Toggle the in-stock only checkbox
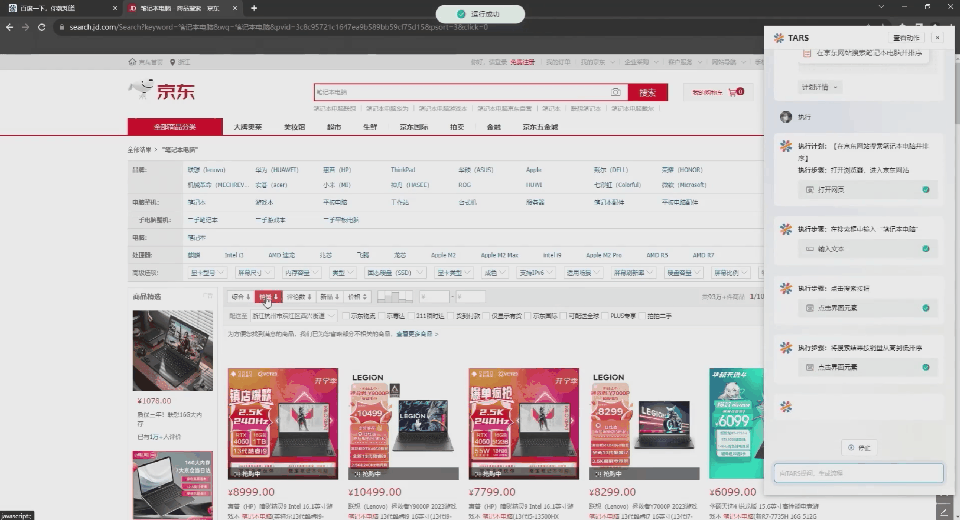This screenshot has height=520, width=960. pyautogui.click(x=487, y=316)
